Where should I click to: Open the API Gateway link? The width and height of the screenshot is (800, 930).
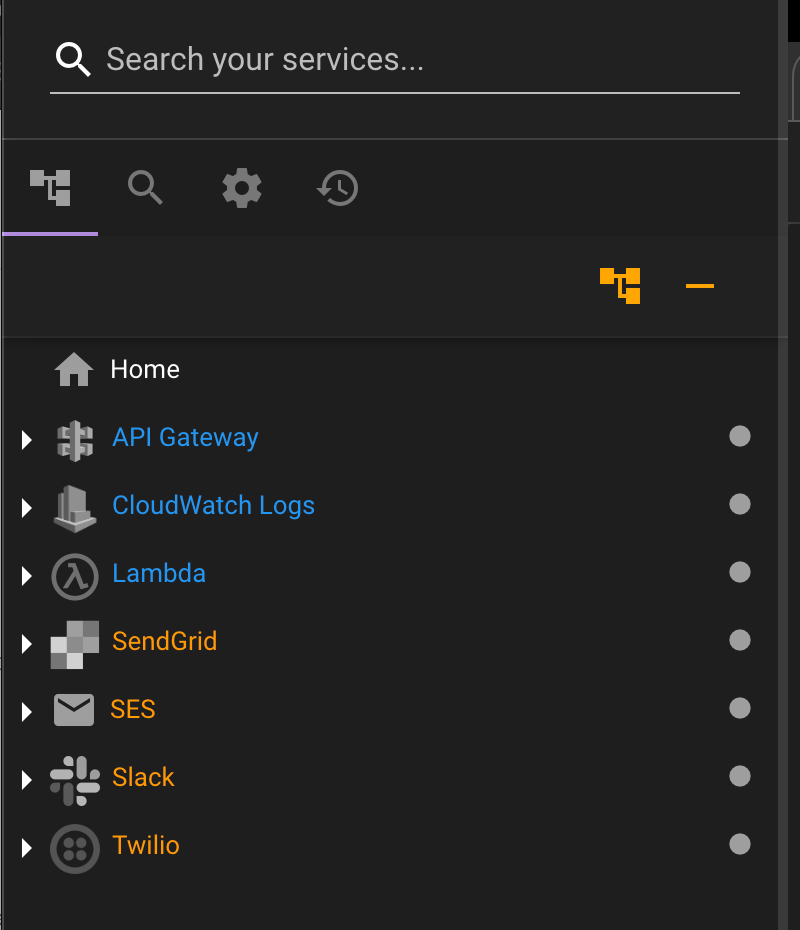click(186, 438)
